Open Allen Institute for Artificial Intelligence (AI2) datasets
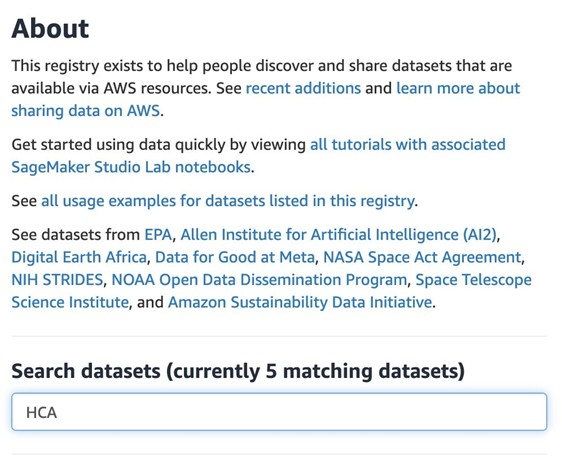 point(338,235)
